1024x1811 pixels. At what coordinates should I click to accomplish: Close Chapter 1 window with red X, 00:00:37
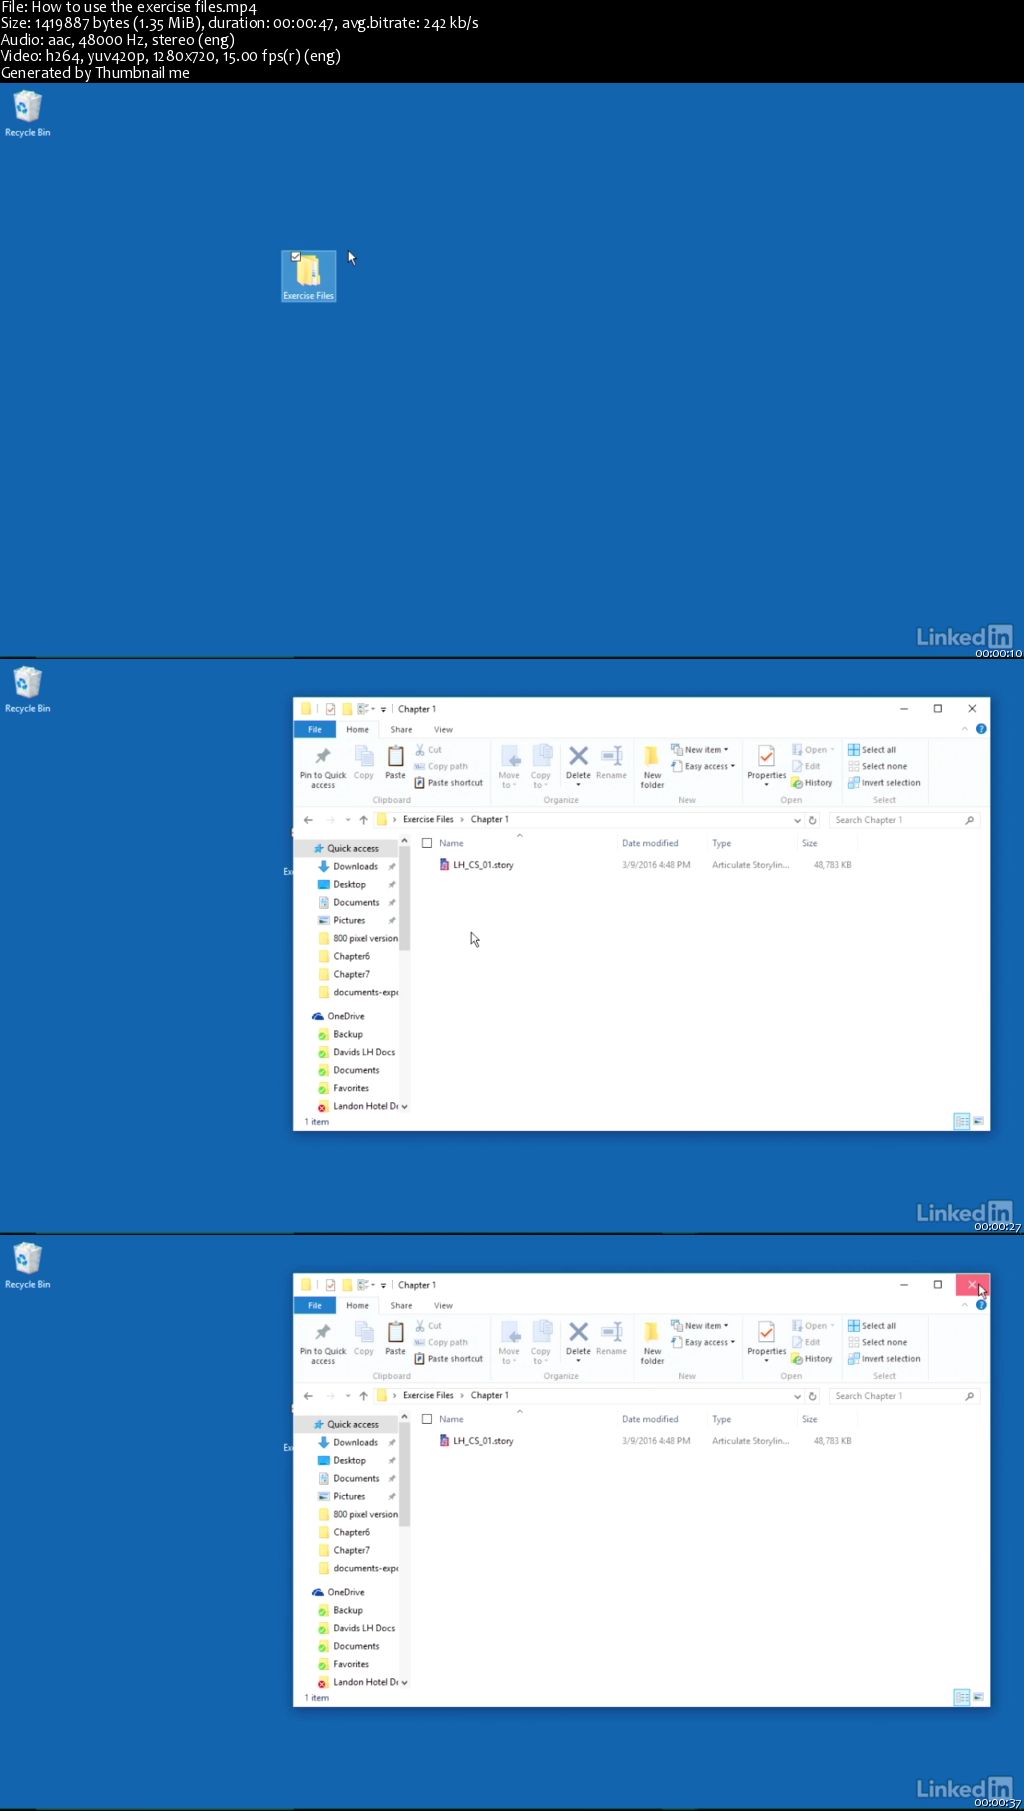tap(972, 1284)
